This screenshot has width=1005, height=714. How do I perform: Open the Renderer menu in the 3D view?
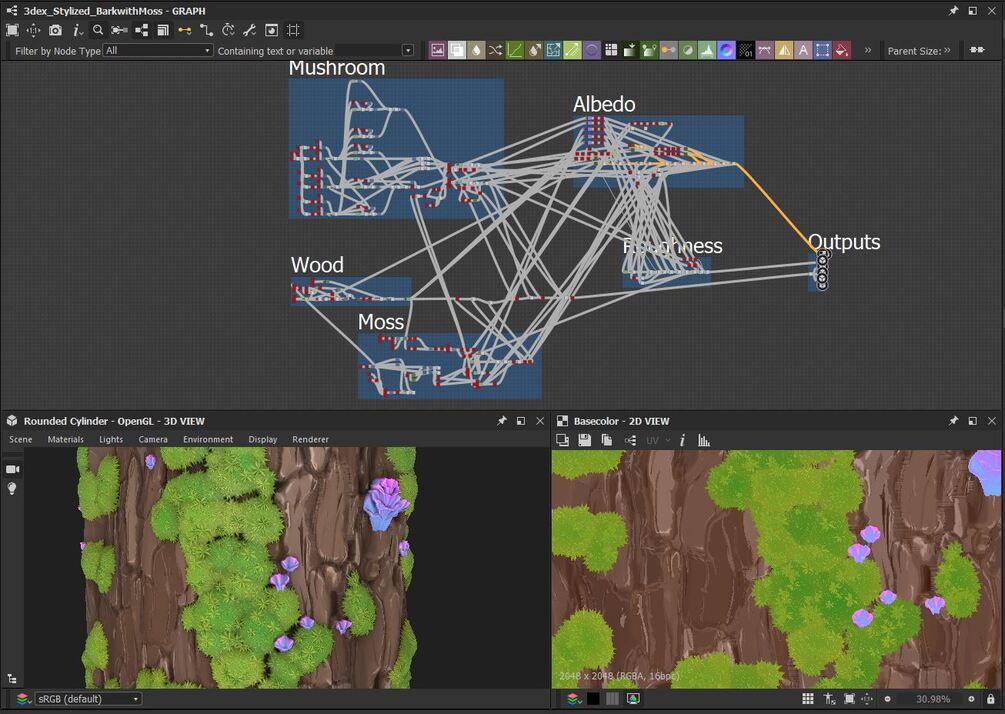point(310,439)
